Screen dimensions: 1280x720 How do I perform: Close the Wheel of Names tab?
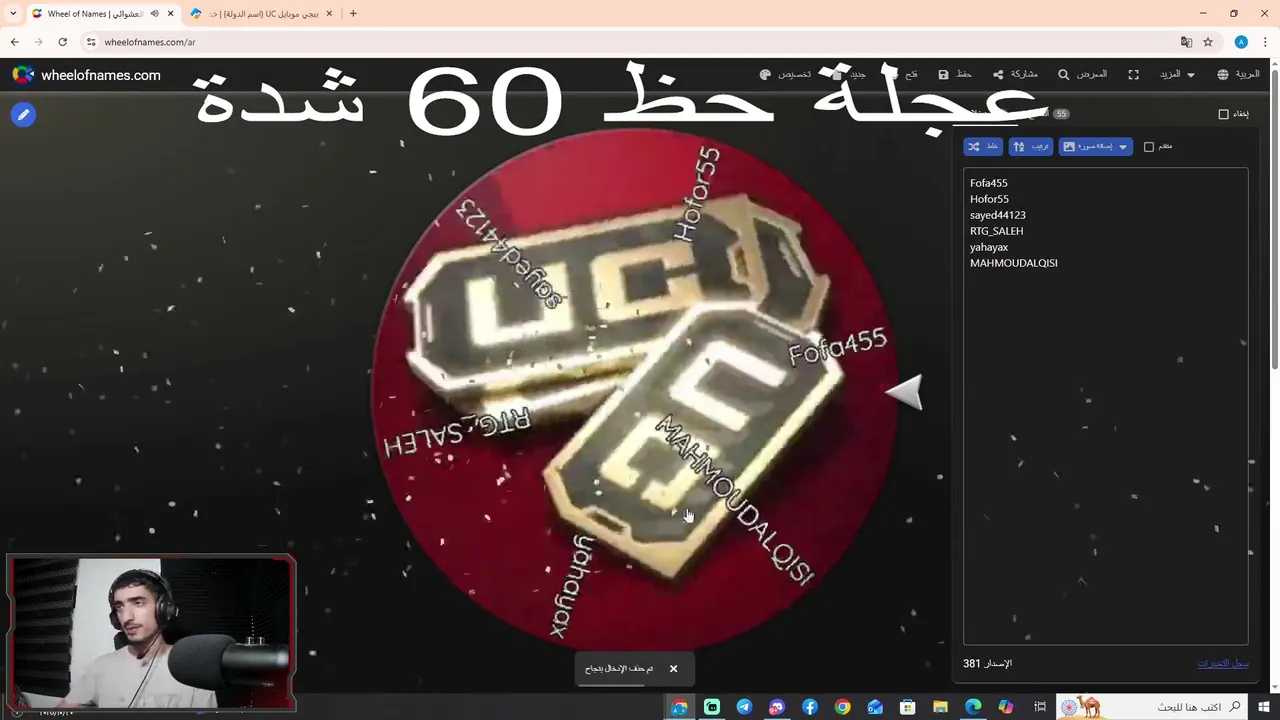pyautogui.click(x=170, y=14)
